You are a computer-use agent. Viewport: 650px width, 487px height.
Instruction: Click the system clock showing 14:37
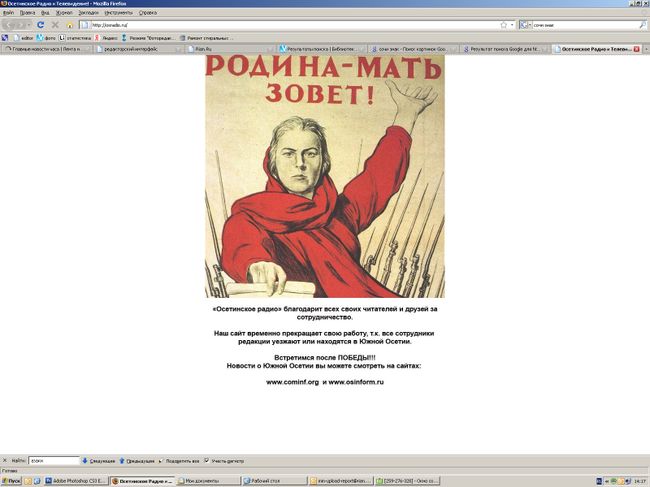click(640, 481)
